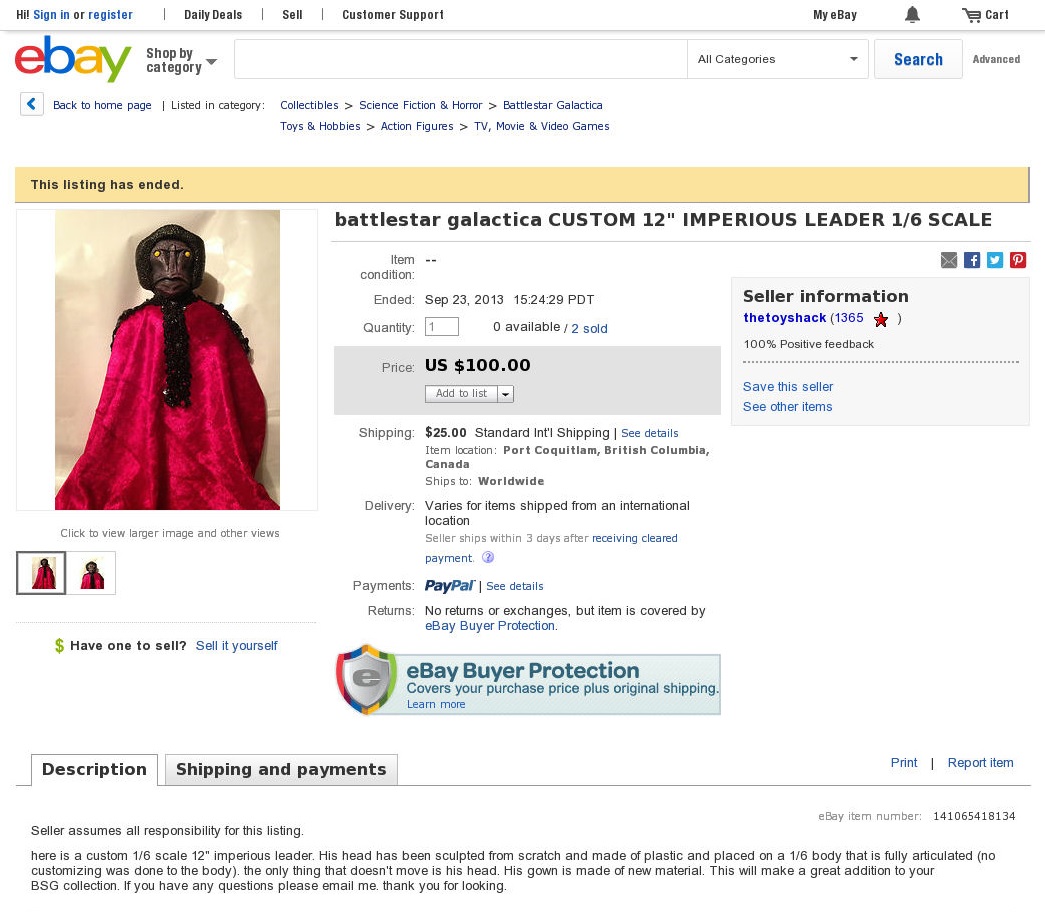Screen dimensions: 1045x915
Task: Expand the Add to list arrow
Action: (506, 394)
